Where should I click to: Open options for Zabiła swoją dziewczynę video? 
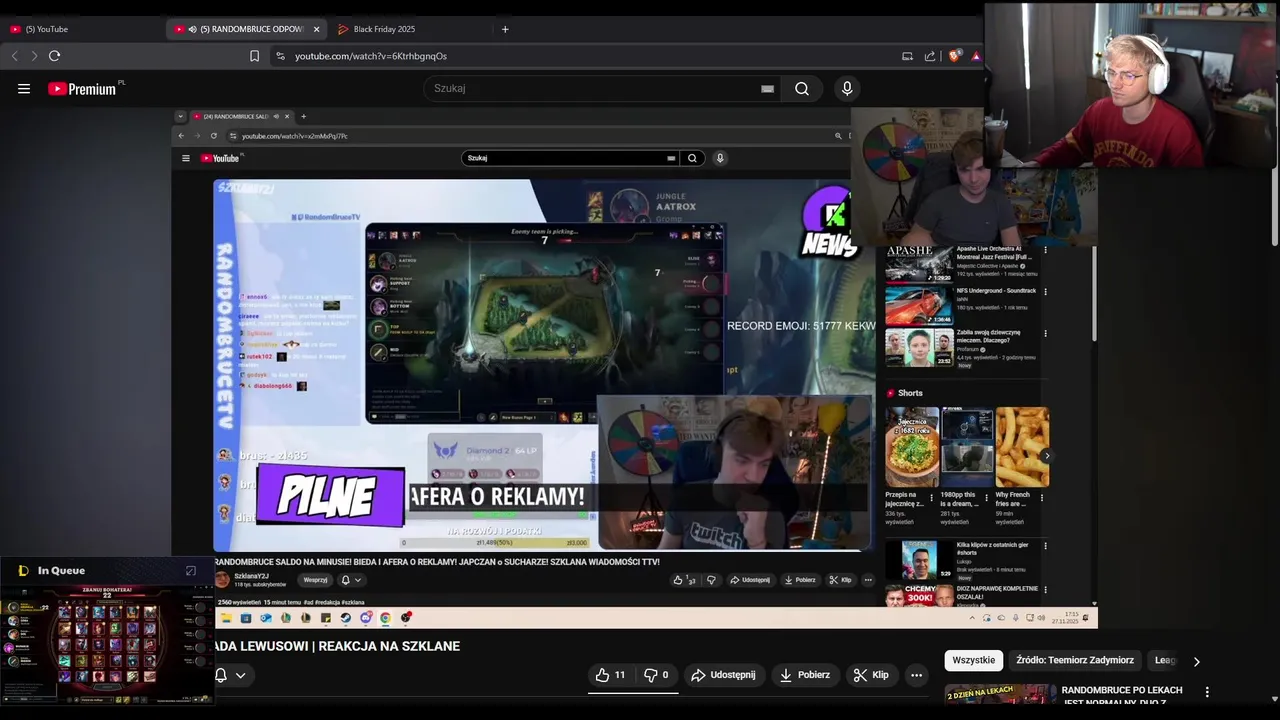click(1045, 334)
